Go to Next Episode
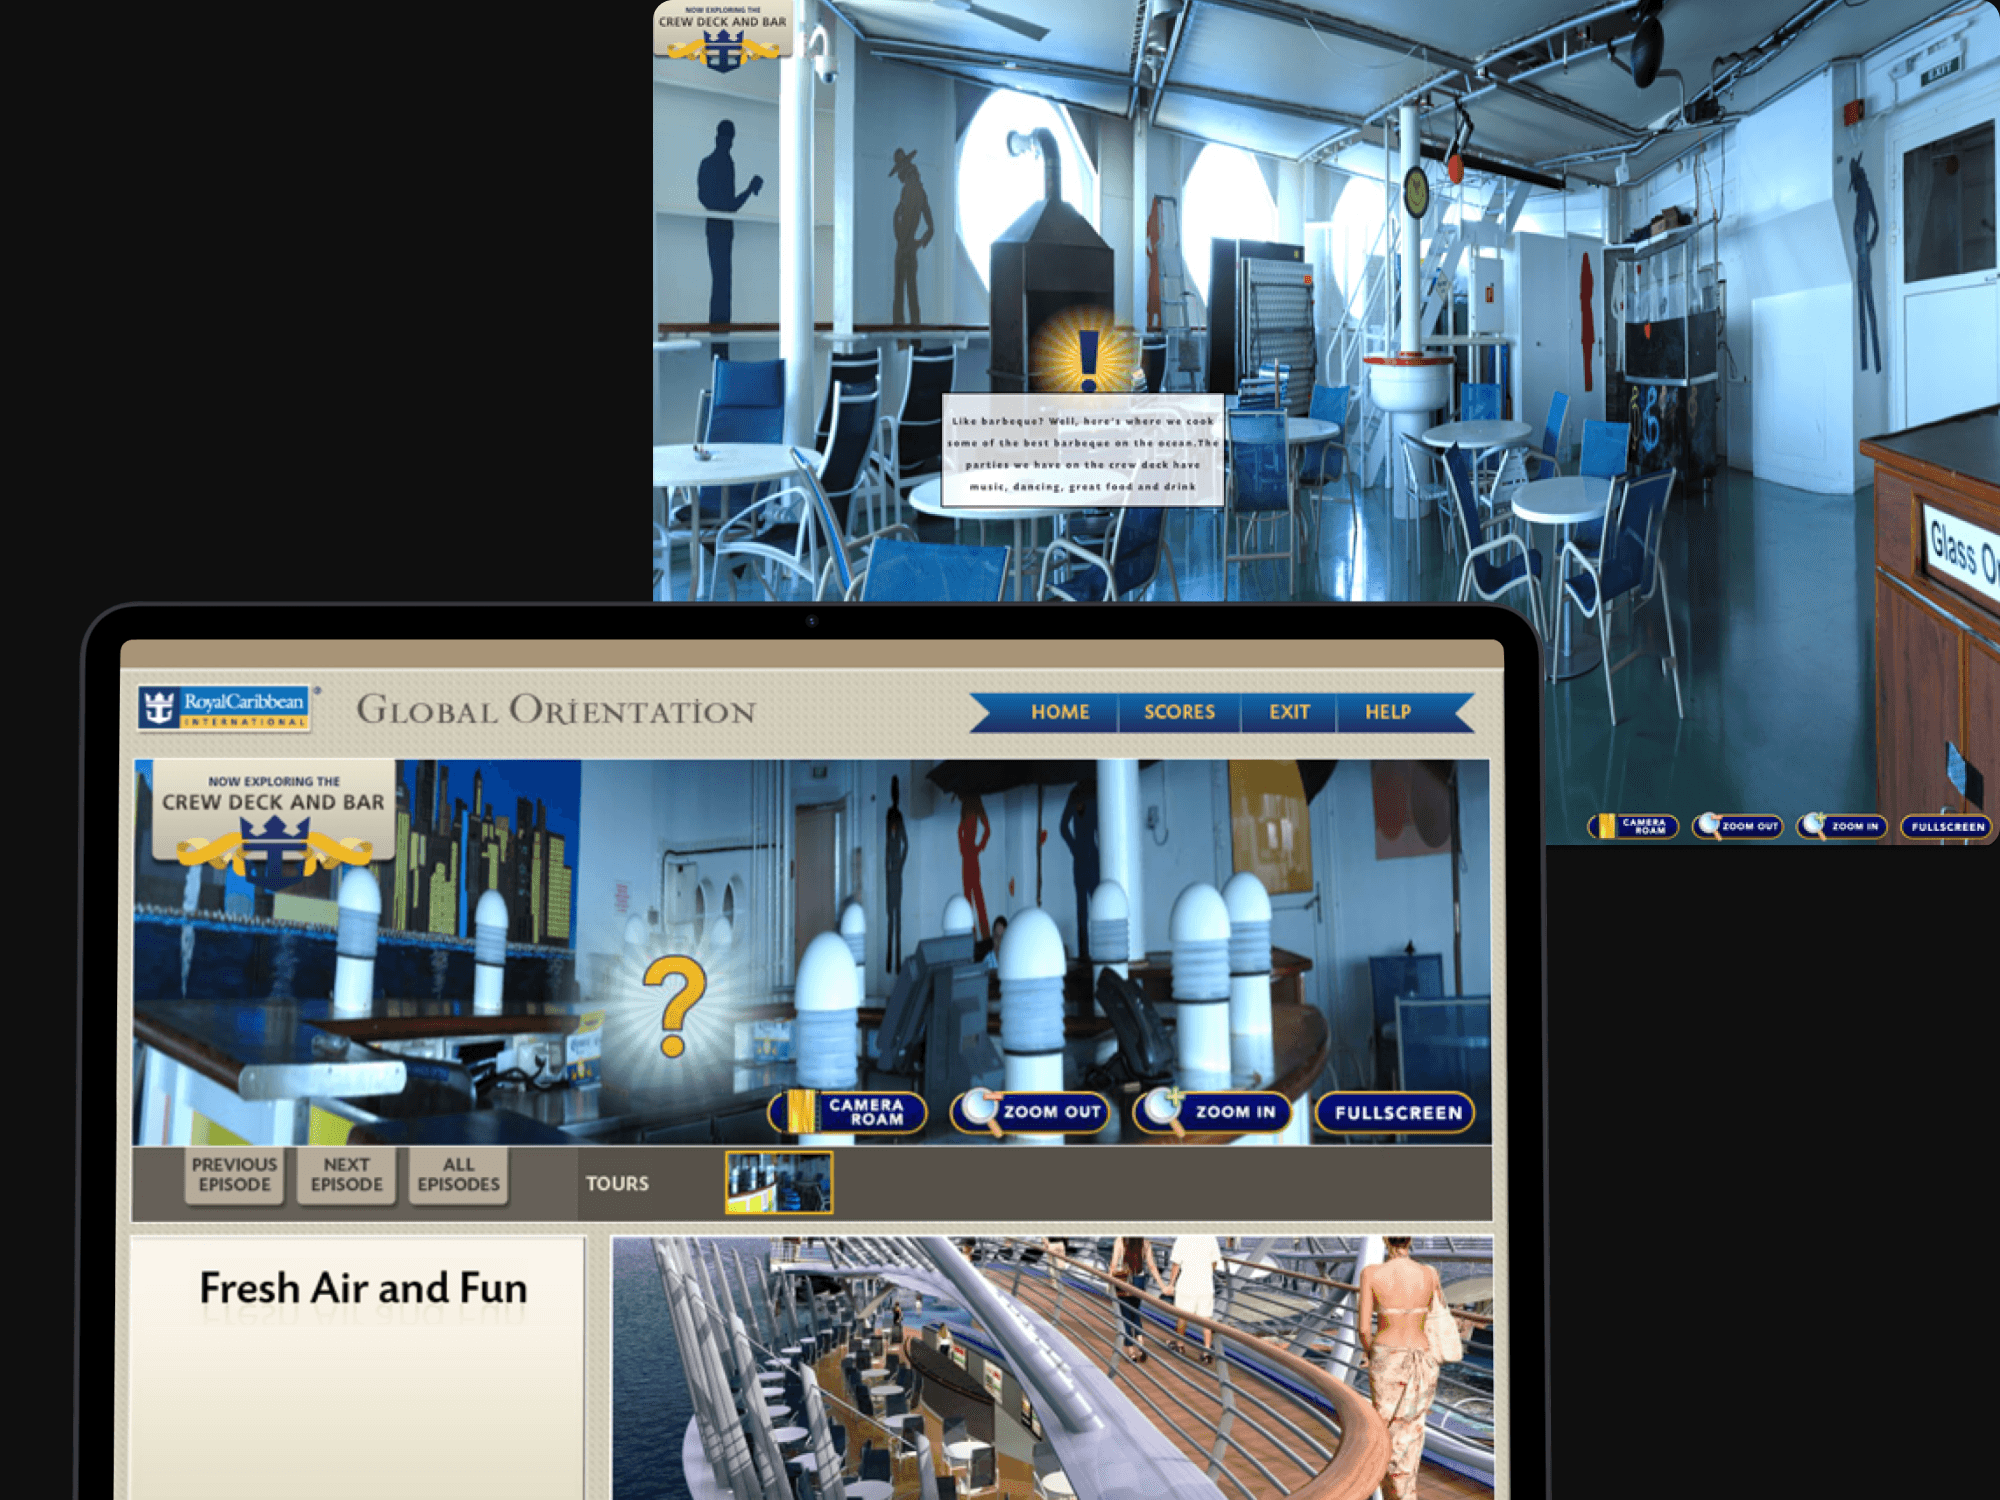2000x1500 pixels. click(x=346, y=1174)
